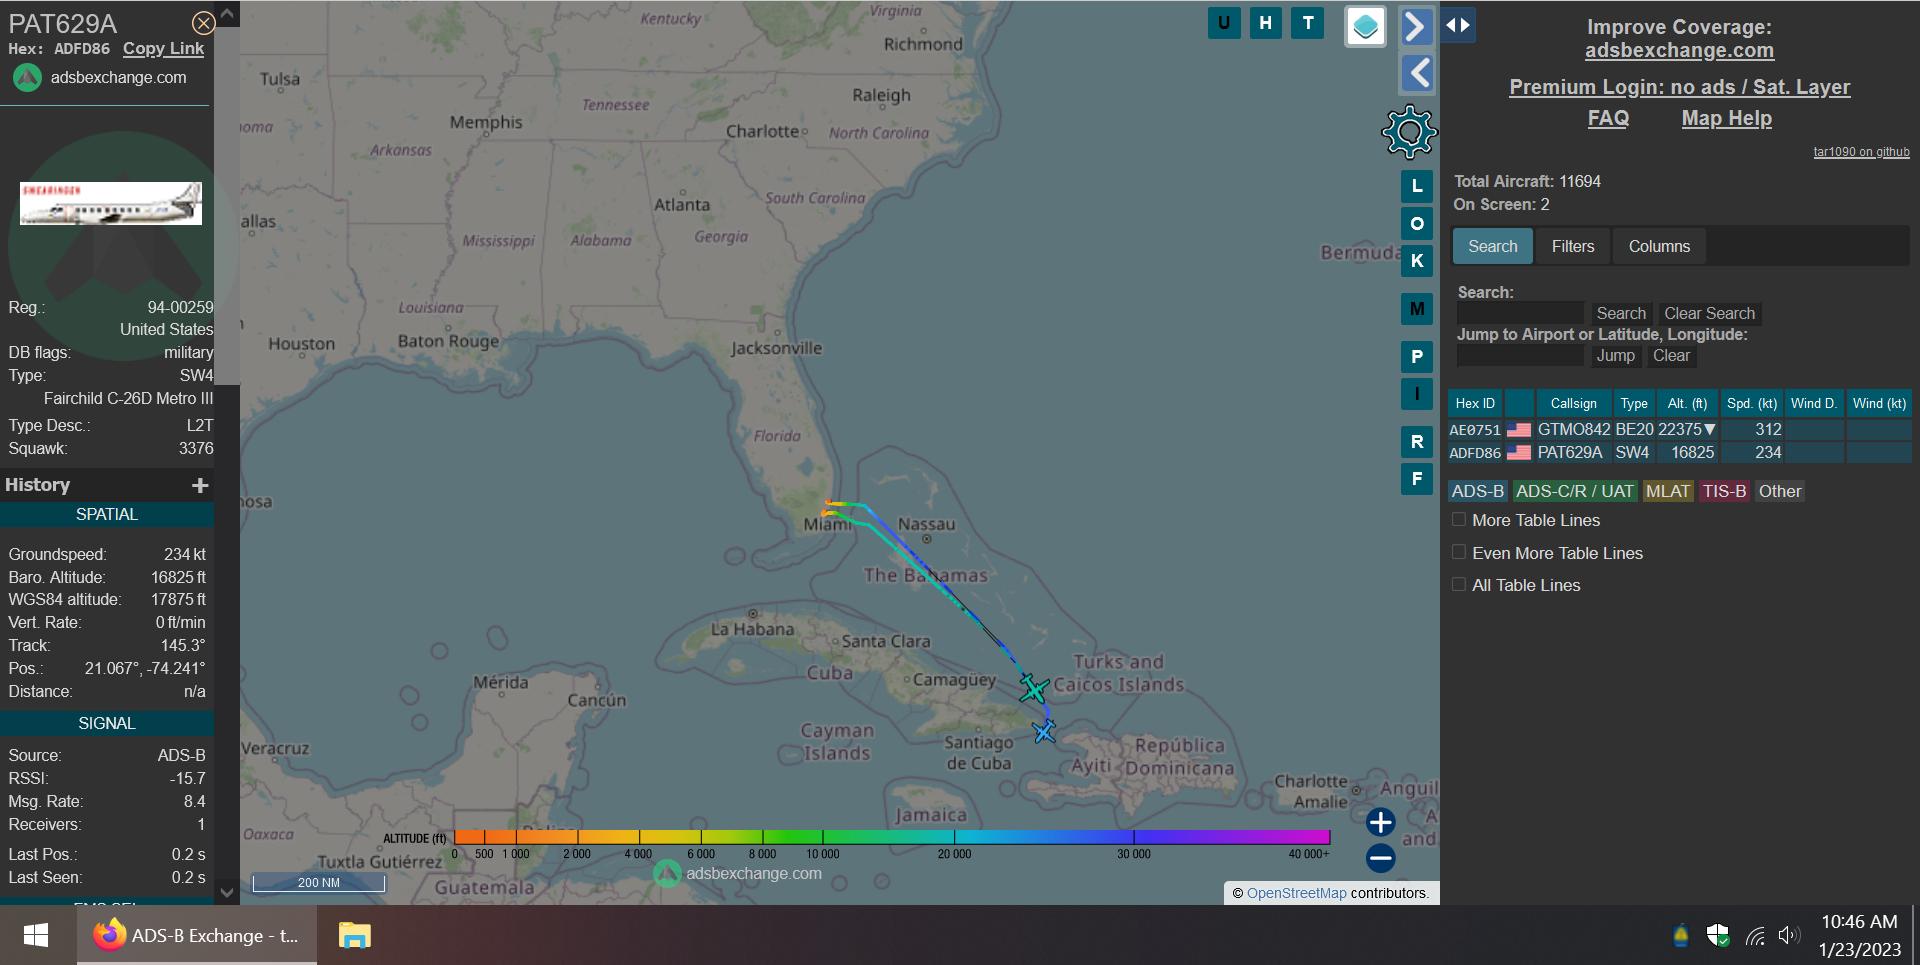Image resolution: width=1920 pixels, height=965 pixels.
Task: Click the Copy Link link
Action: pyautogui.click(x=163, y=49)
